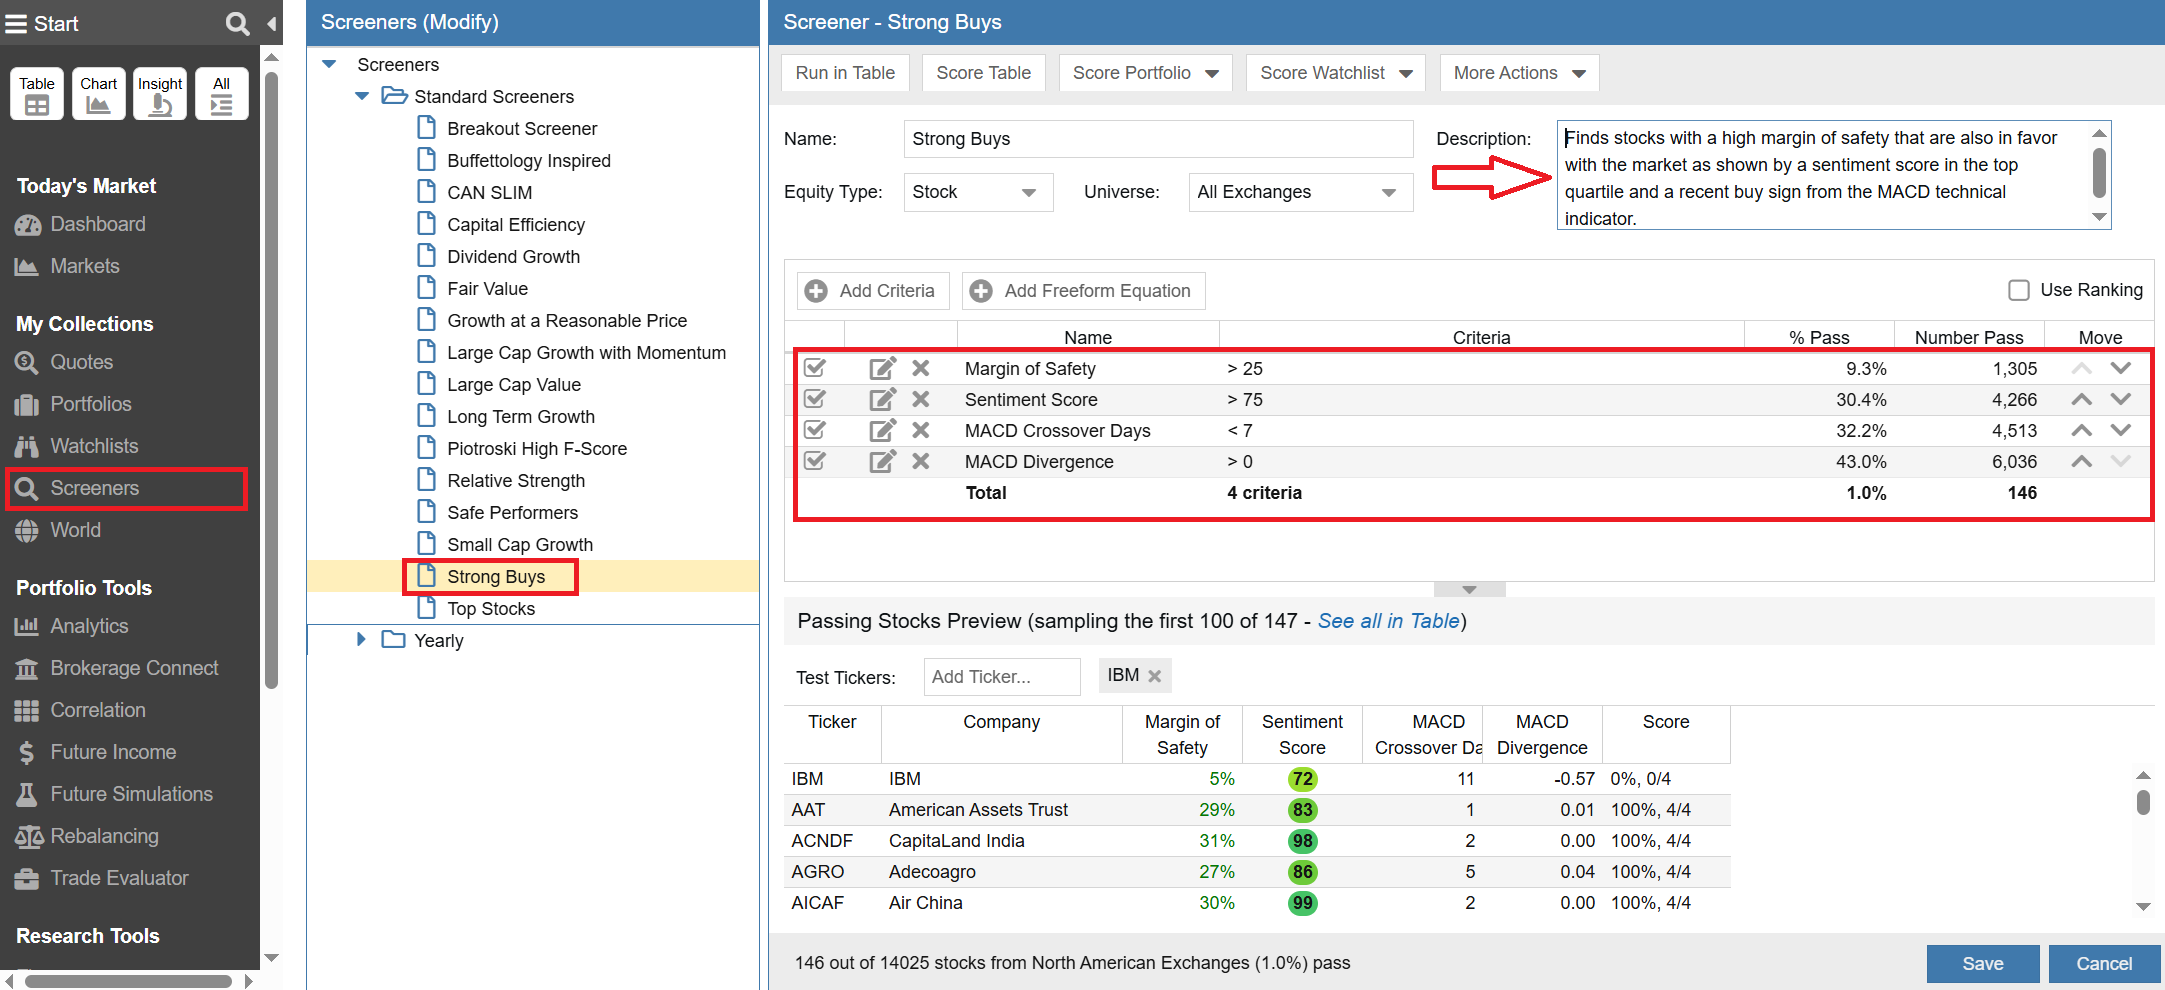
Task: Select Top Stocks screener in tree
Action: point(490,609)
